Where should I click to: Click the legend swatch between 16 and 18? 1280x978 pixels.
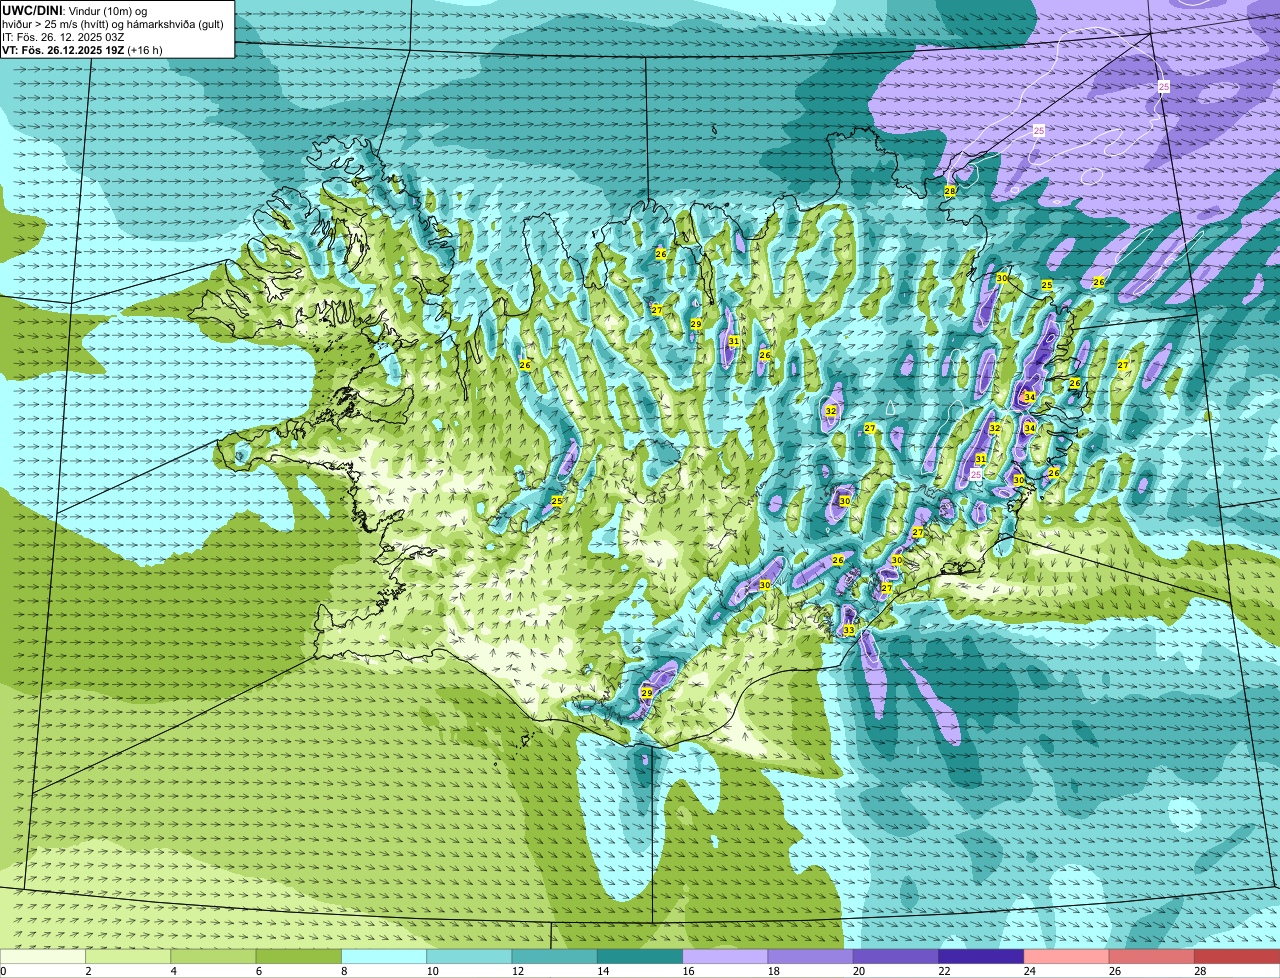(725, 957)
